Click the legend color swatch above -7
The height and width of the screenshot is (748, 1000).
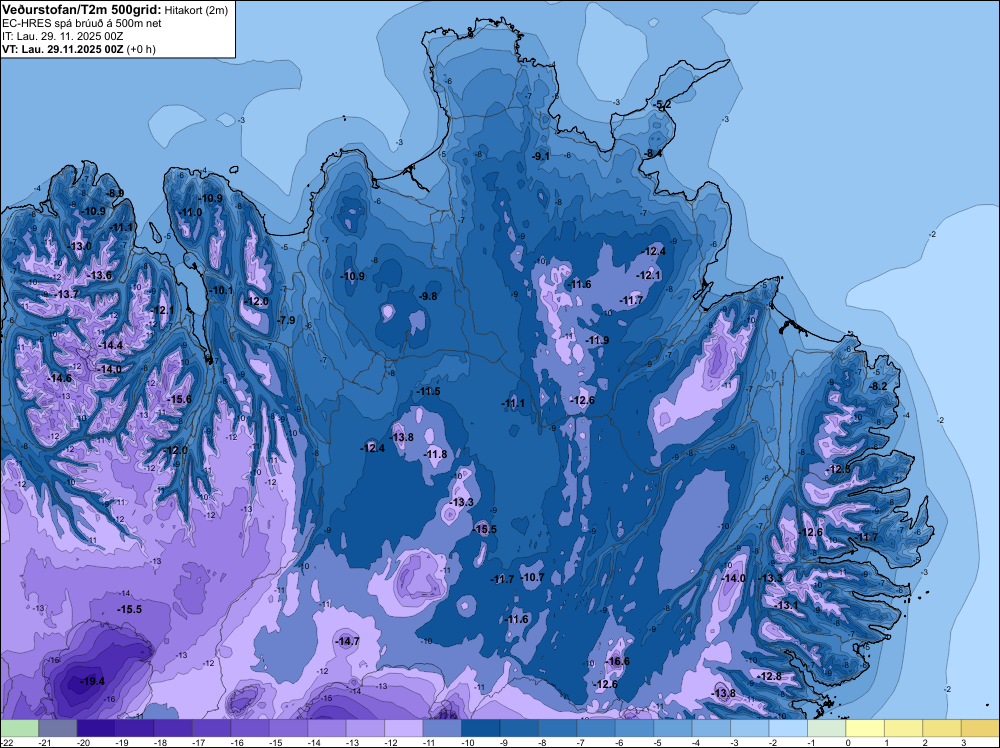coord(596,728)
